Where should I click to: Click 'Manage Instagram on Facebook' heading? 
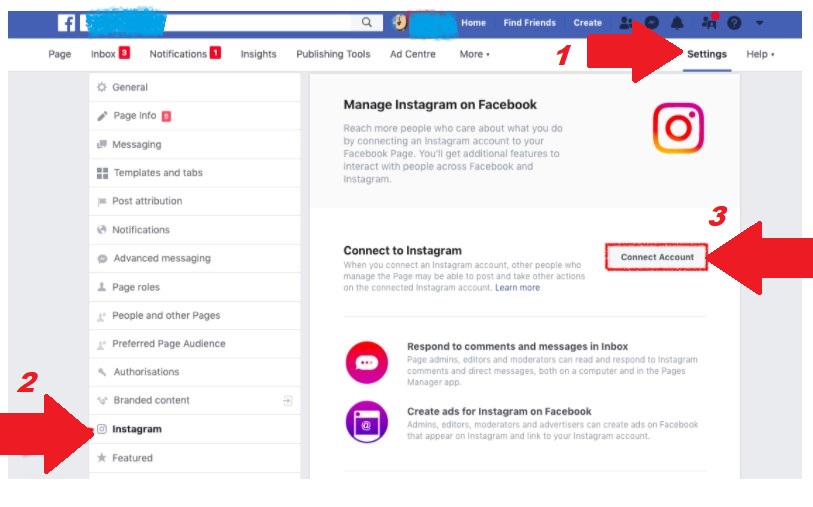coord(440,105)
